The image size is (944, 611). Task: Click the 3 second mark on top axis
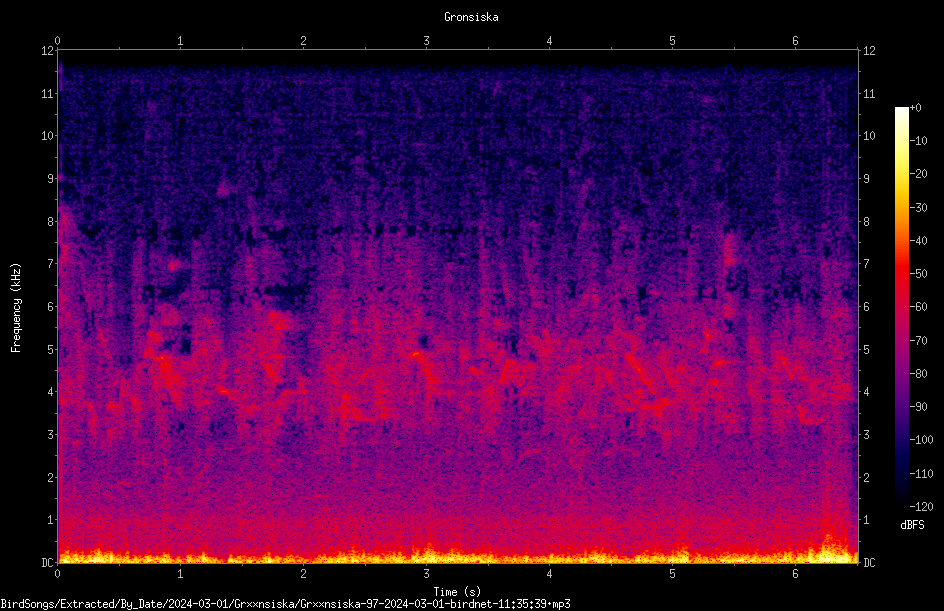426,41
